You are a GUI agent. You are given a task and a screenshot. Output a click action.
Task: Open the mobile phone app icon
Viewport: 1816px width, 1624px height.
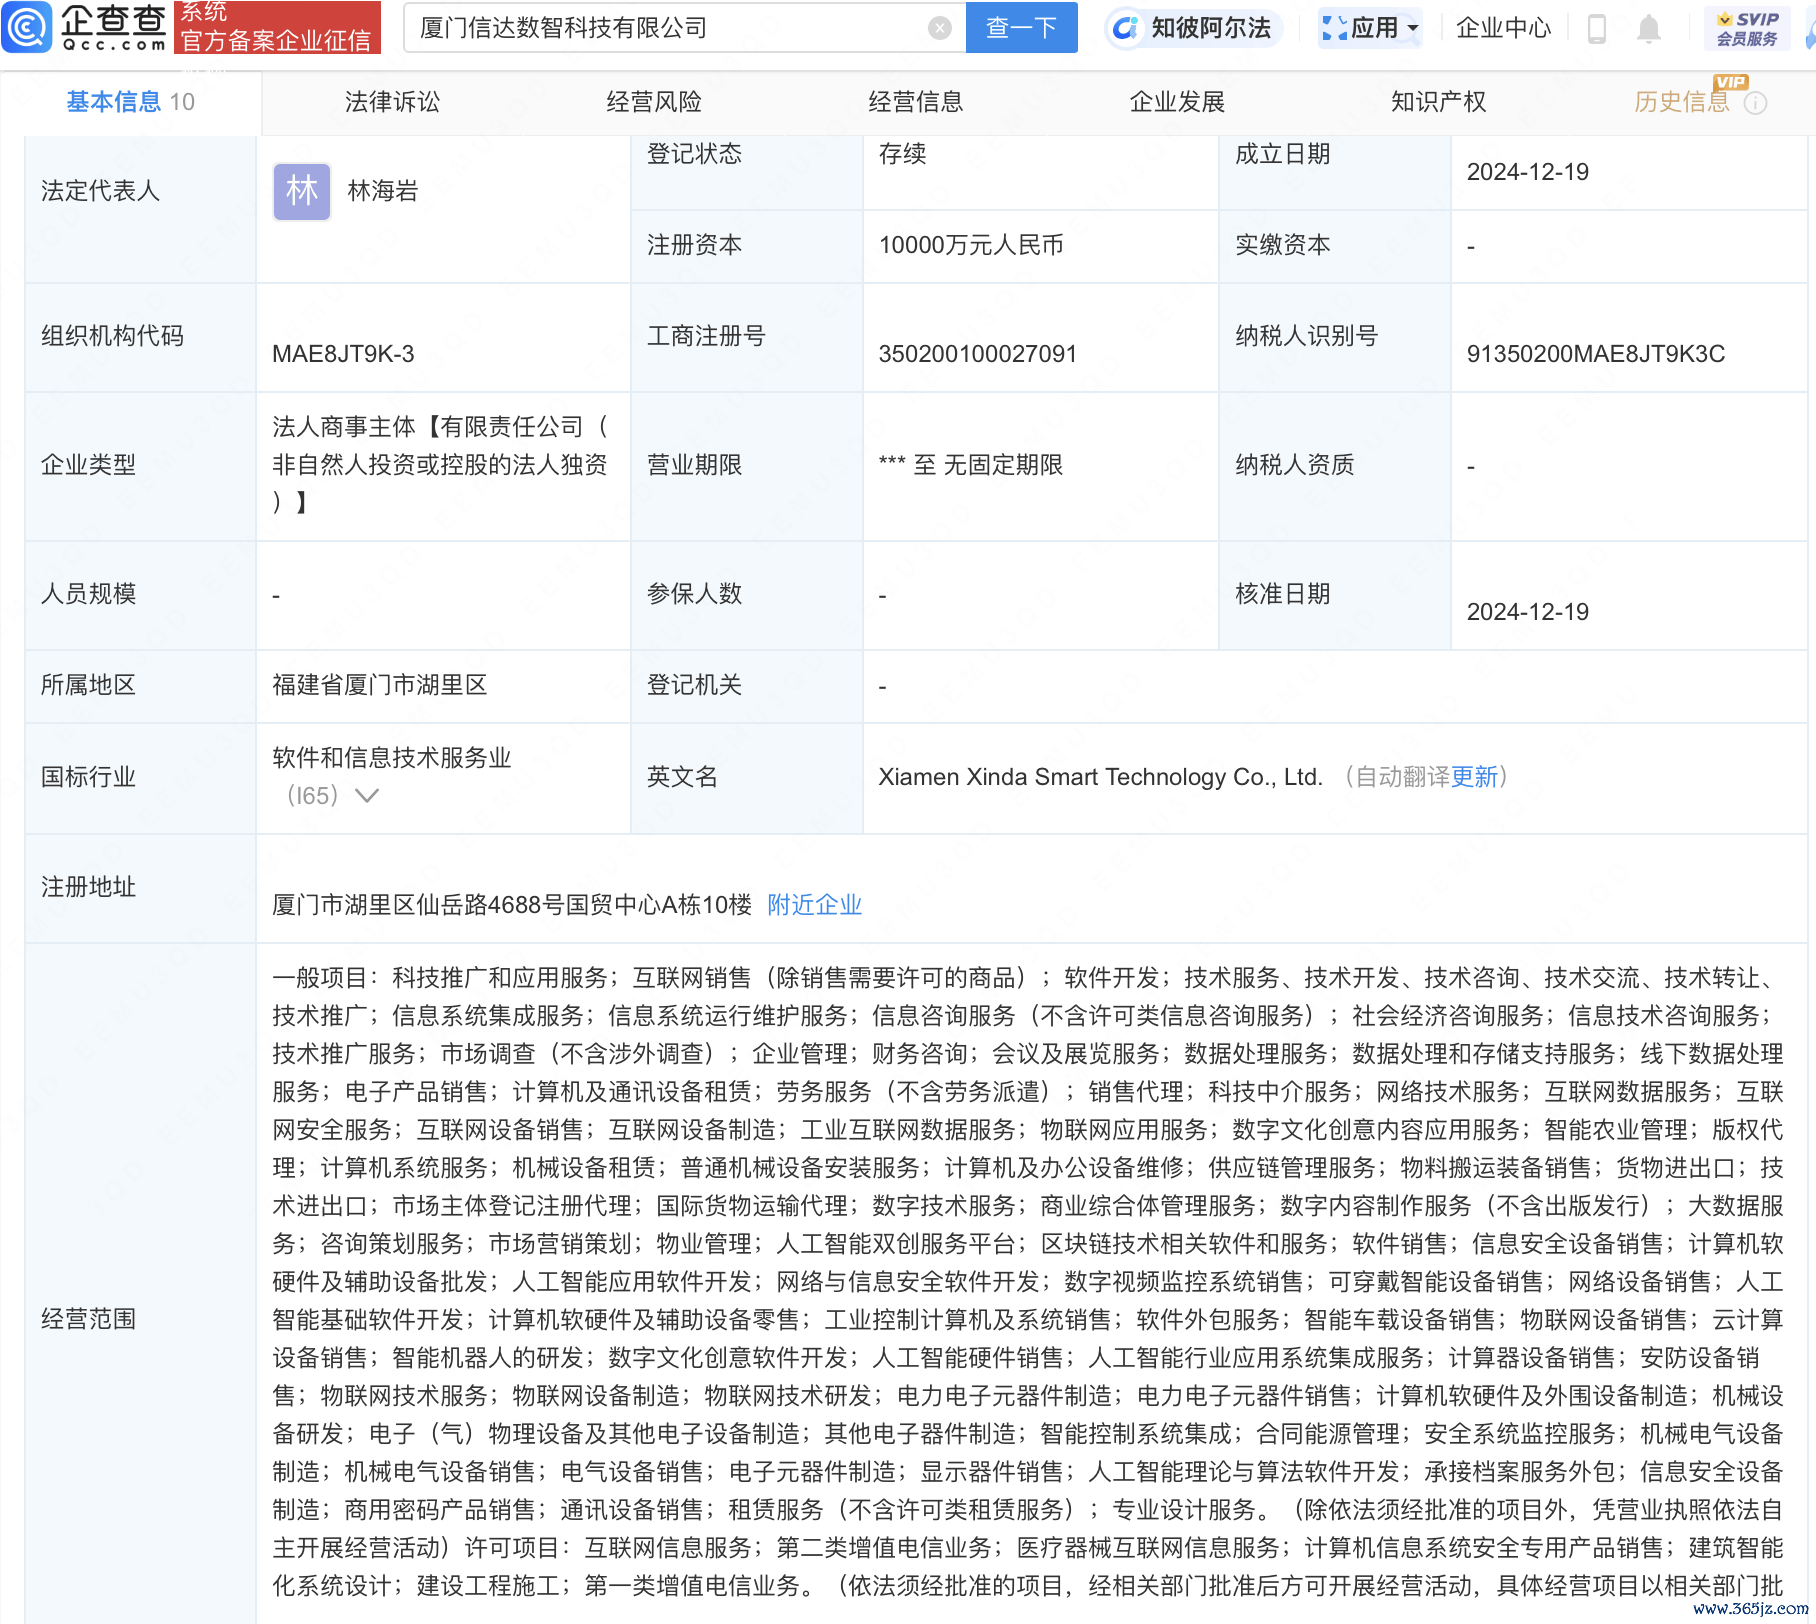click(1597, 29)
